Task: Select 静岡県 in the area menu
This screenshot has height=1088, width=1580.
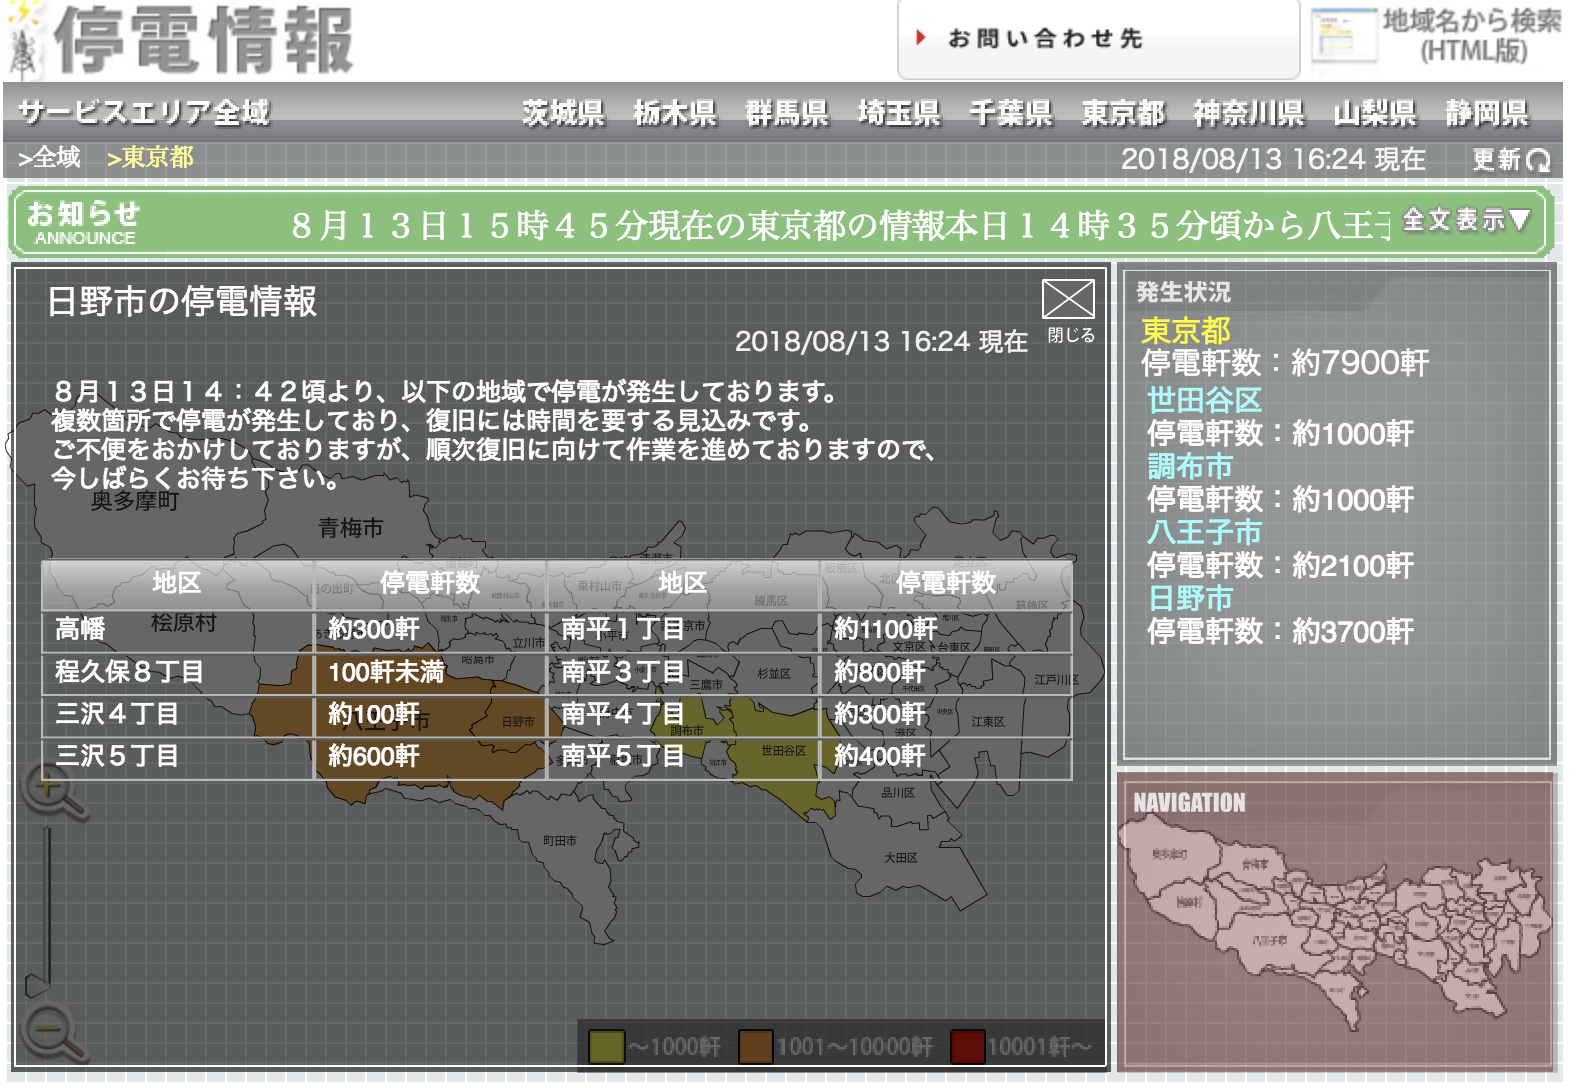Action: point(1487,113)
